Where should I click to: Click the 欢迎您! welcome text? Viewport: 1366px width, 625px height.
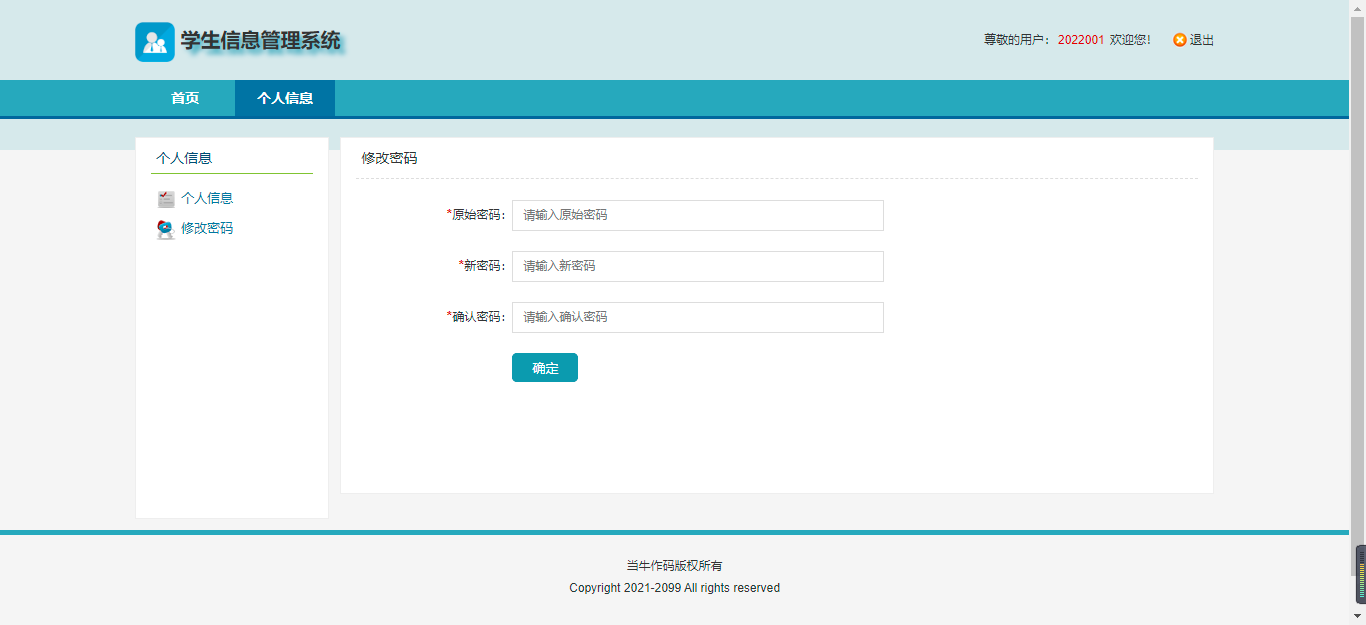[x=1130, y=40]
